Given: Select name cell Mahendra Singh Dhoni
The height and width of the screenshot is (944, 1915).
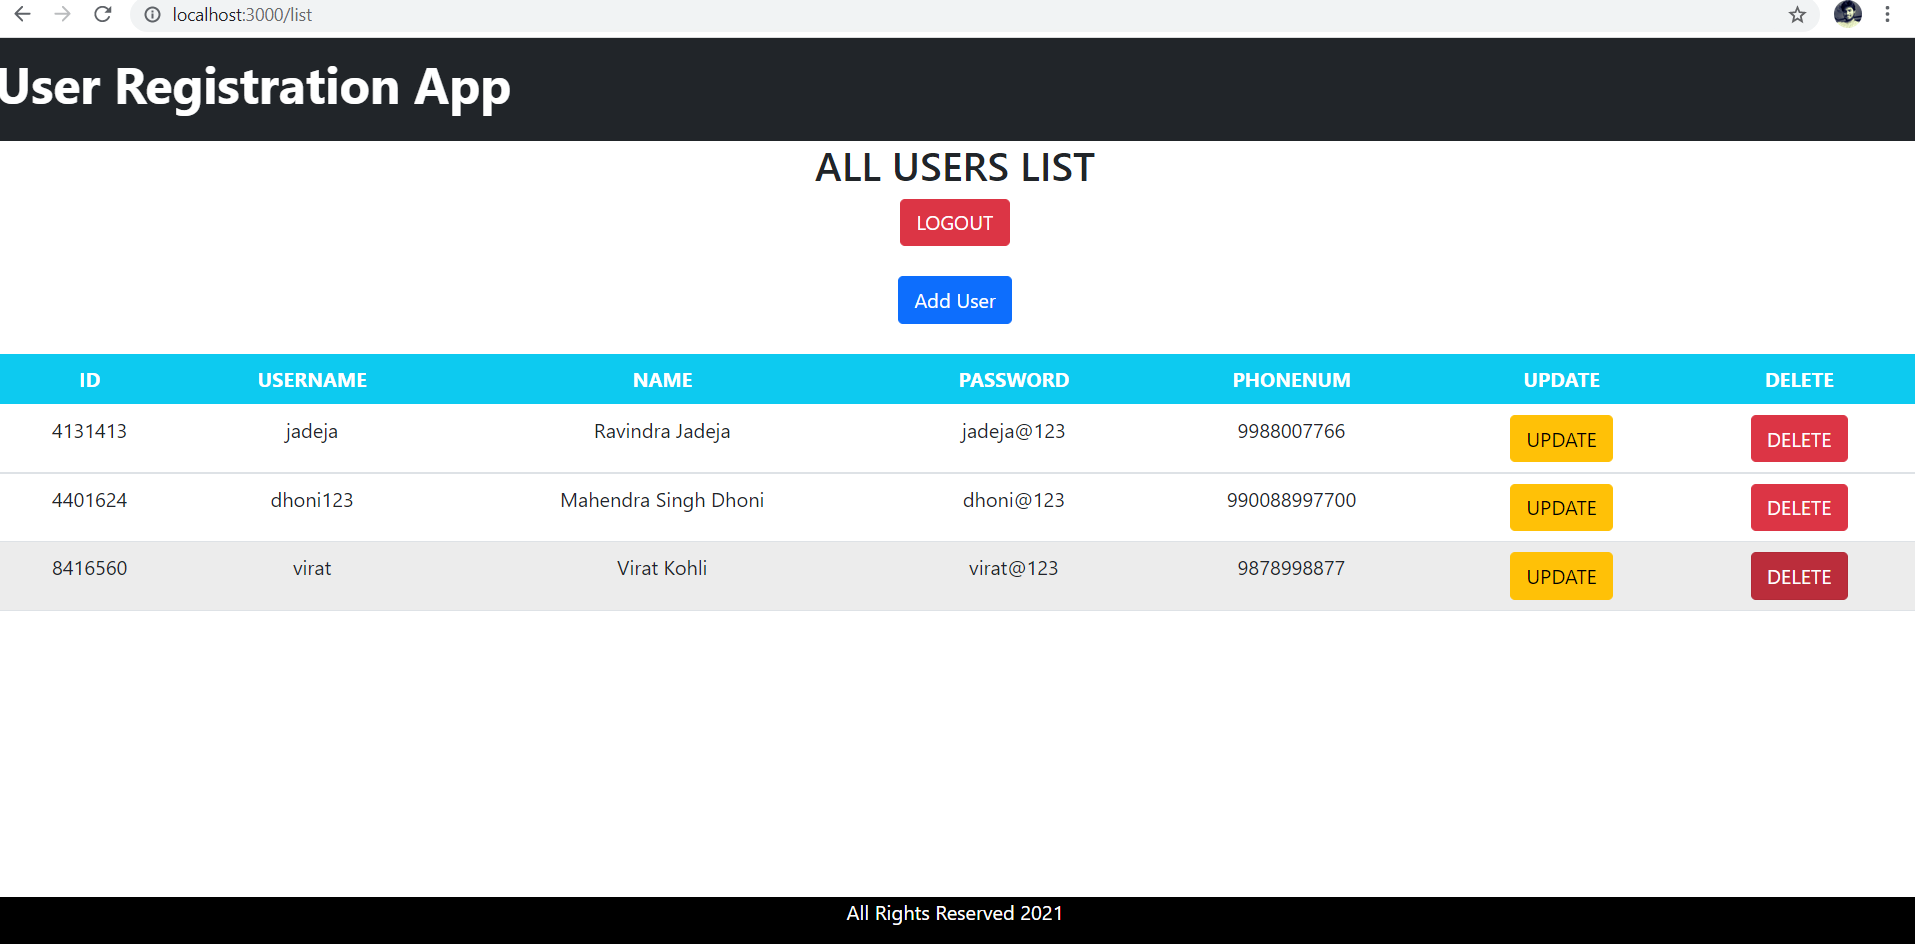Looking at the screenshot, I should pos(662,501).
